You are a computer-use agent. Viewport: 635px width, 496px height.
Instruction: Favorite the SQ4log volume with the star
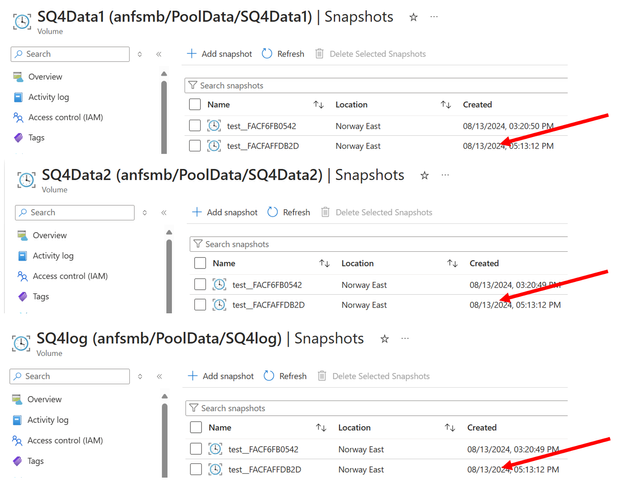pos(384,339)
